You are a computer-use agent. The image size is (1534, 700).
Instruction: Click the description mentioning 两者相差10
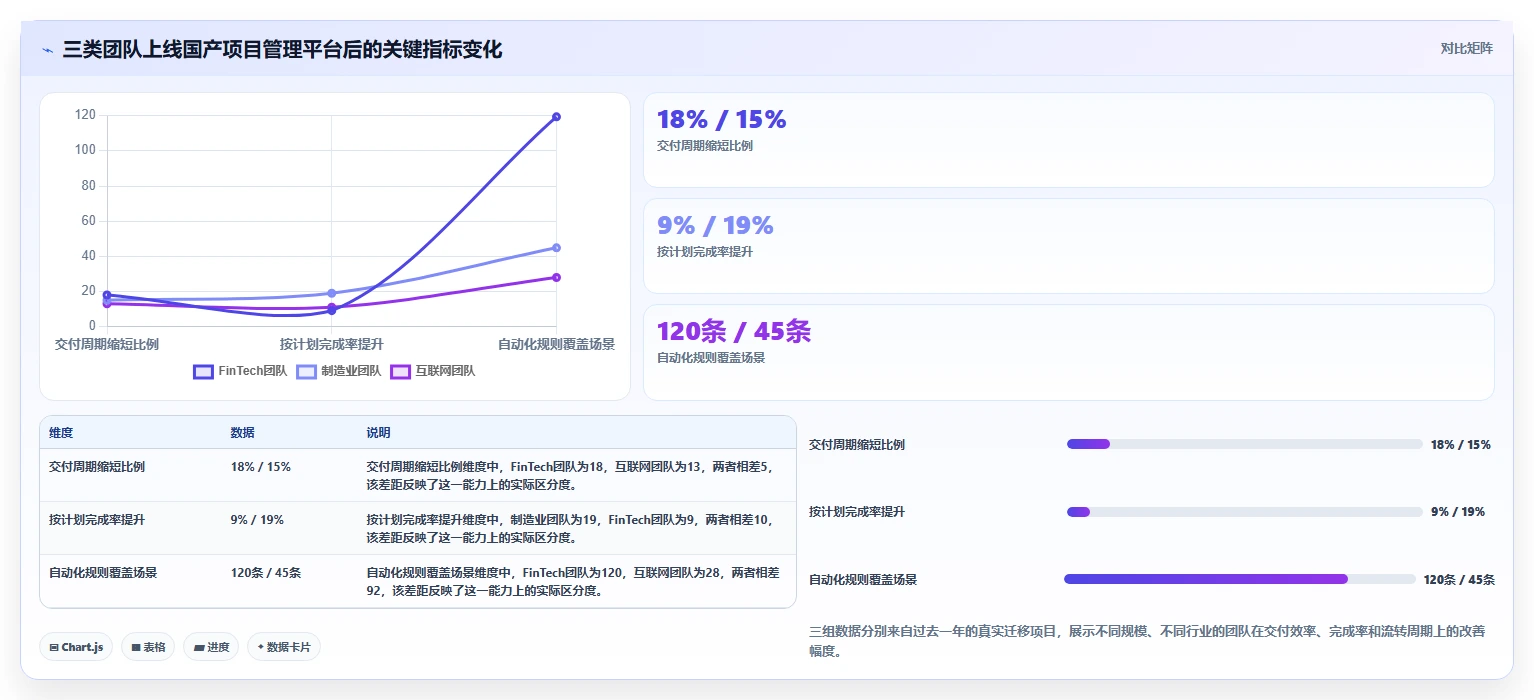[570, 528]
